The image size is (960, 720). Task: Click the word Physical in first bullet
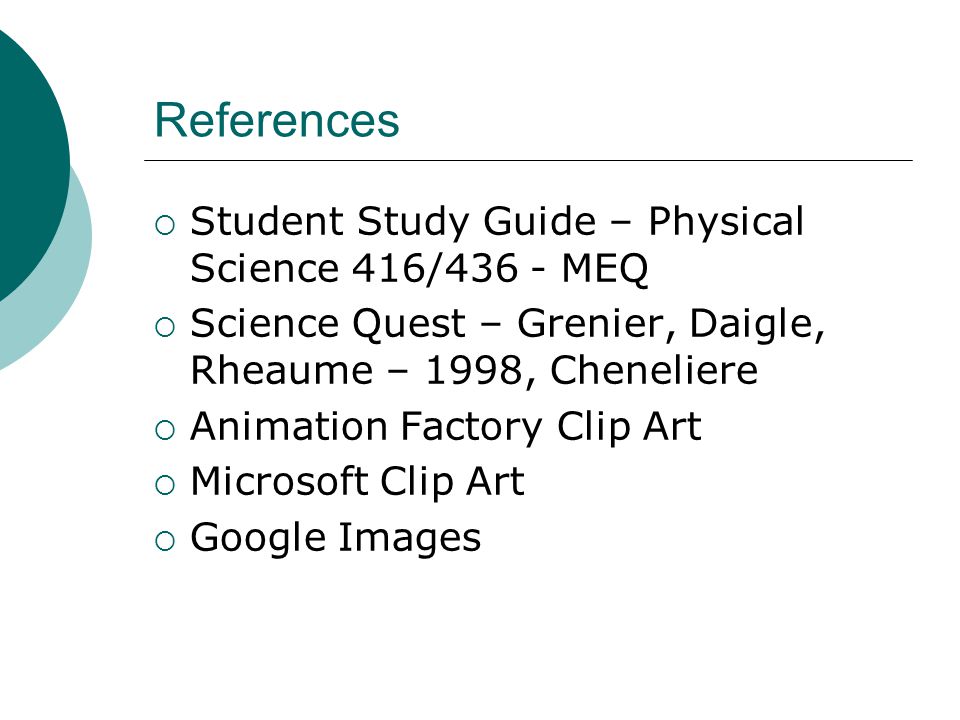726,222
